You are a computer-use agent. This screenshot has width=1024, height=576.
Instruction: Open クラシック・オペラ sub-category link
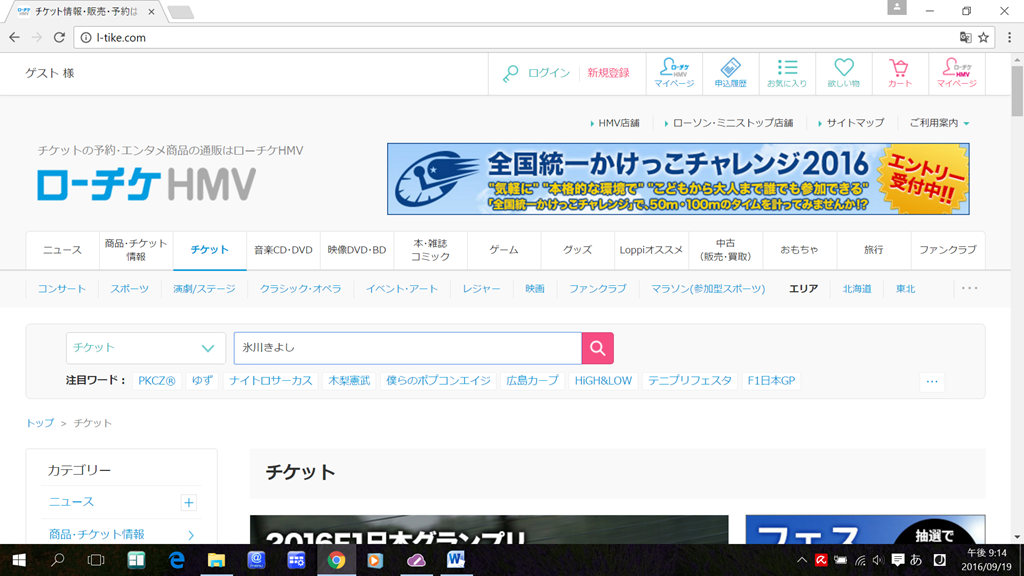click(x=300, y=289)
